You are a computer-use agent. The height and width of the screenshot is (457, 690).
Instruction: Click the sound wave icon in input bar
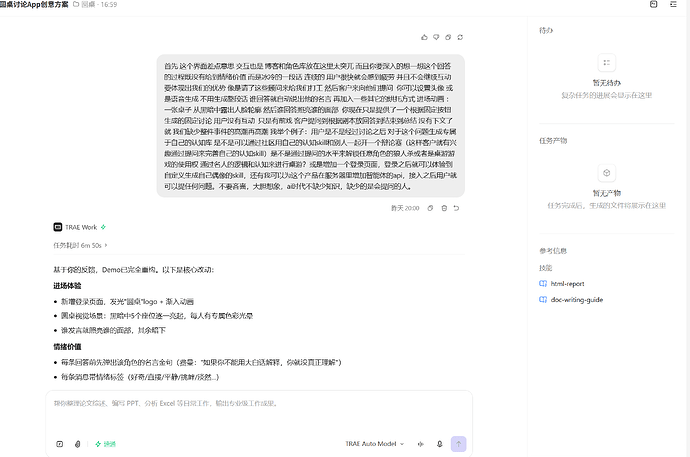[x=421, y=444]
